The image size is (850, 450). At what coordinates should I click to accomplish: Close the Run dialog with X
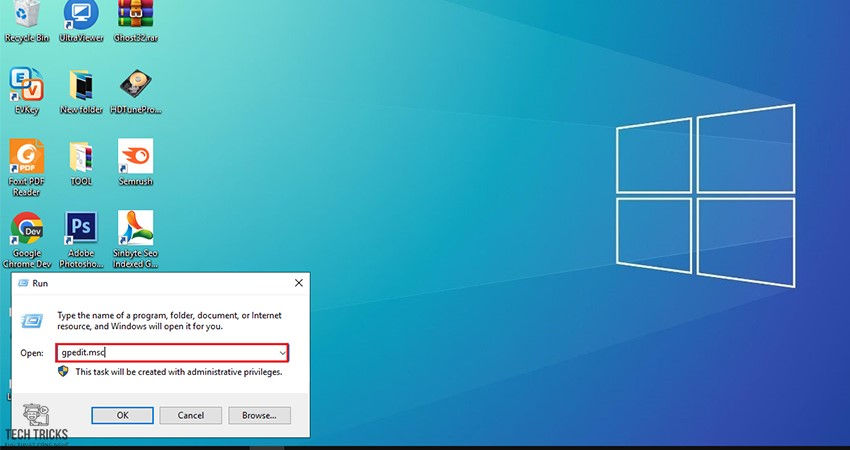tap(299, 283)
